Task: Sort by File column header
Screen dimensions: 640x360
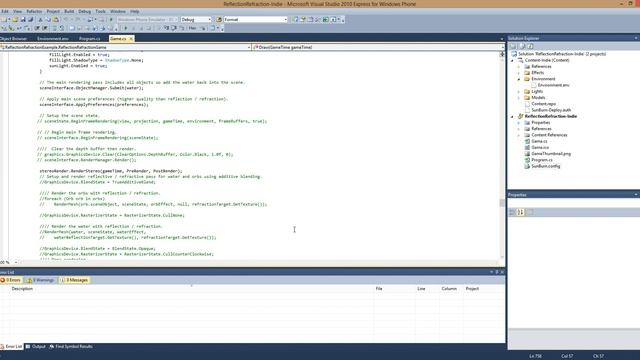Action: click(x=379, y=289)
